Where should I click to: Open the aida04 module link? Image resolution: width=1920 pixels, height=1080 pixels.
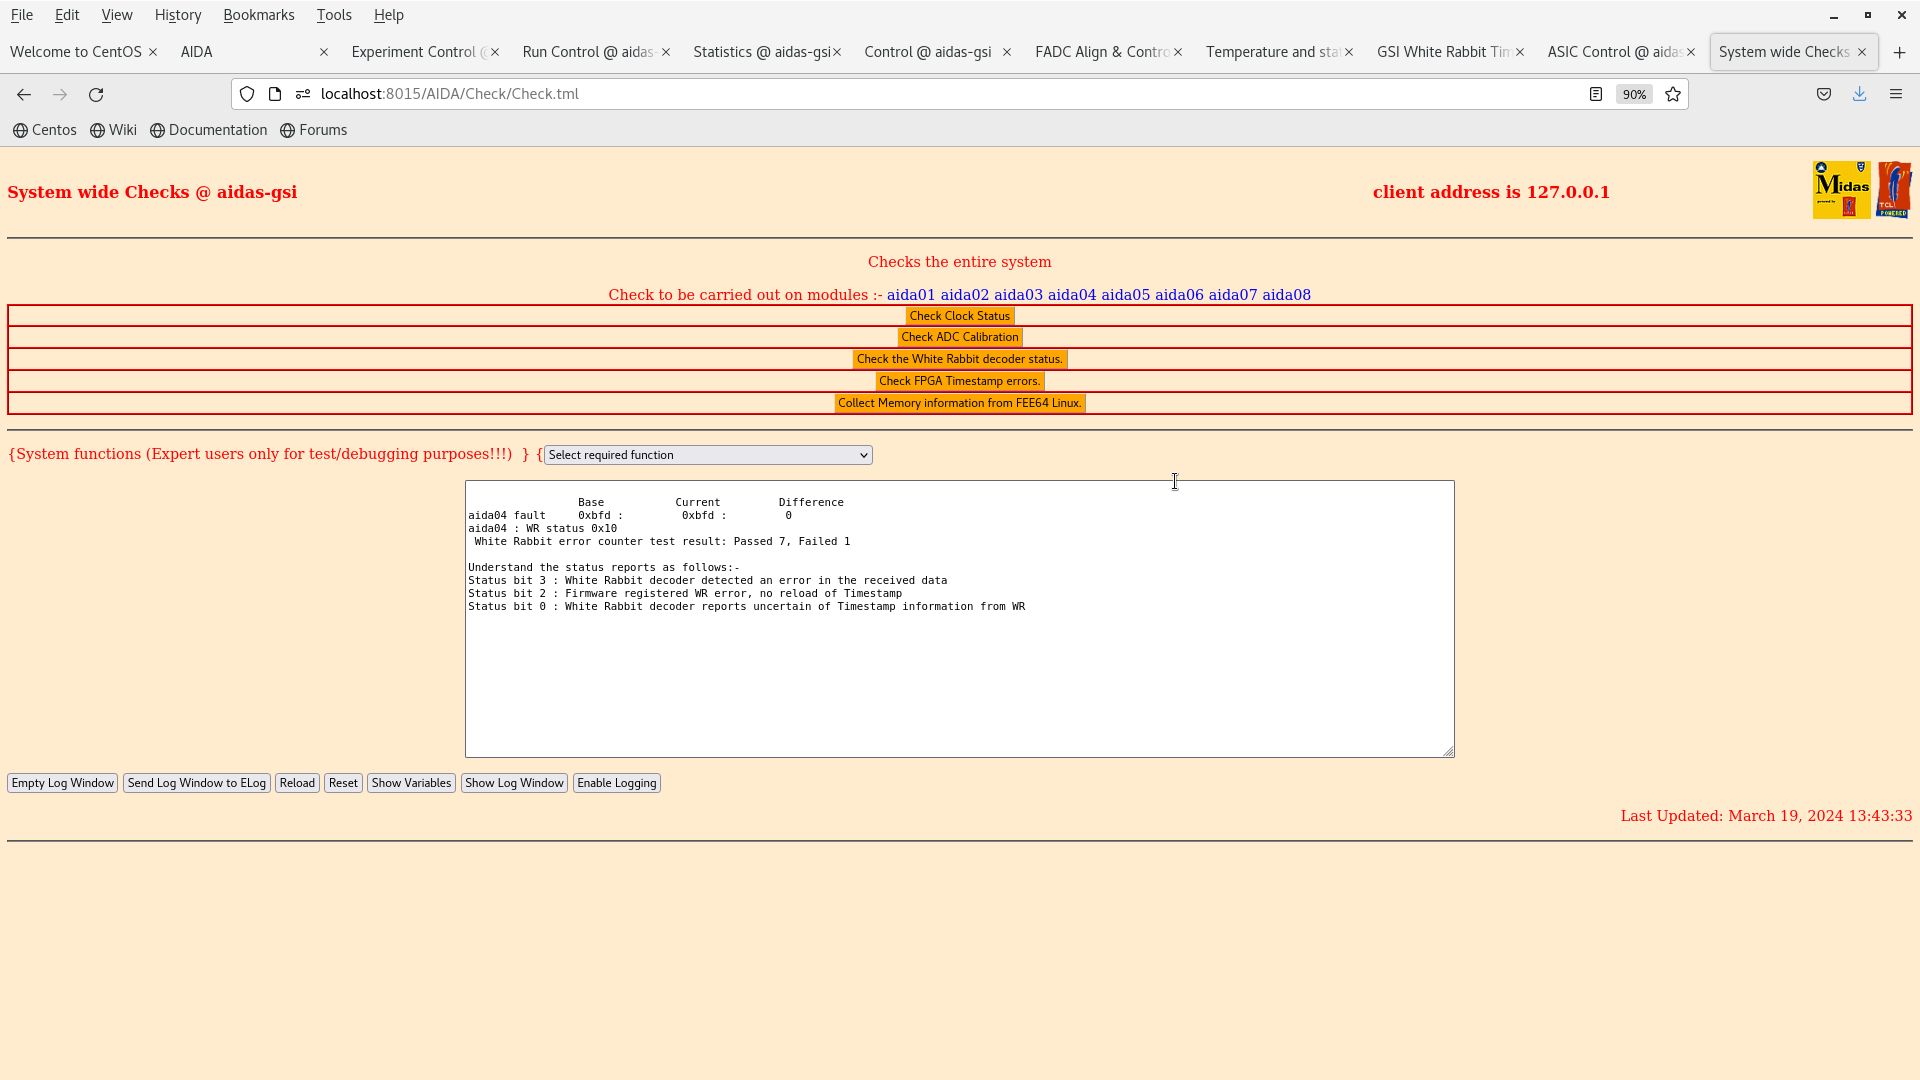[1071, 295]
